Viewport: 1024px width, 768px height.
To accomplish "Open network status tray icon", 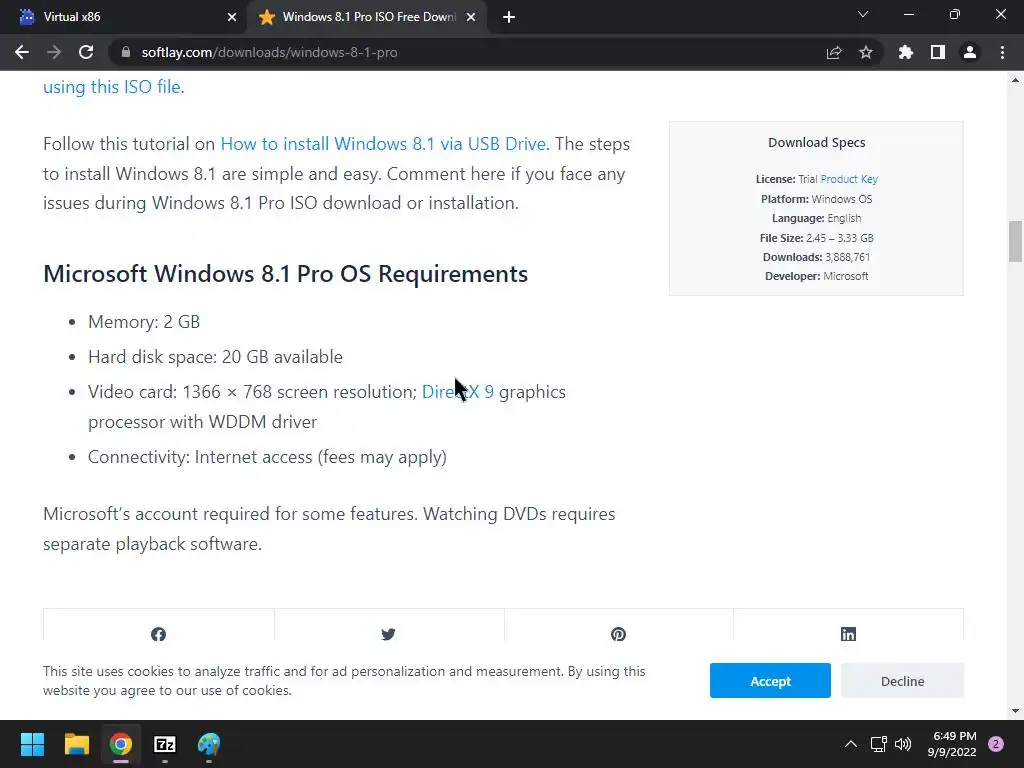I will click(878, 744).
